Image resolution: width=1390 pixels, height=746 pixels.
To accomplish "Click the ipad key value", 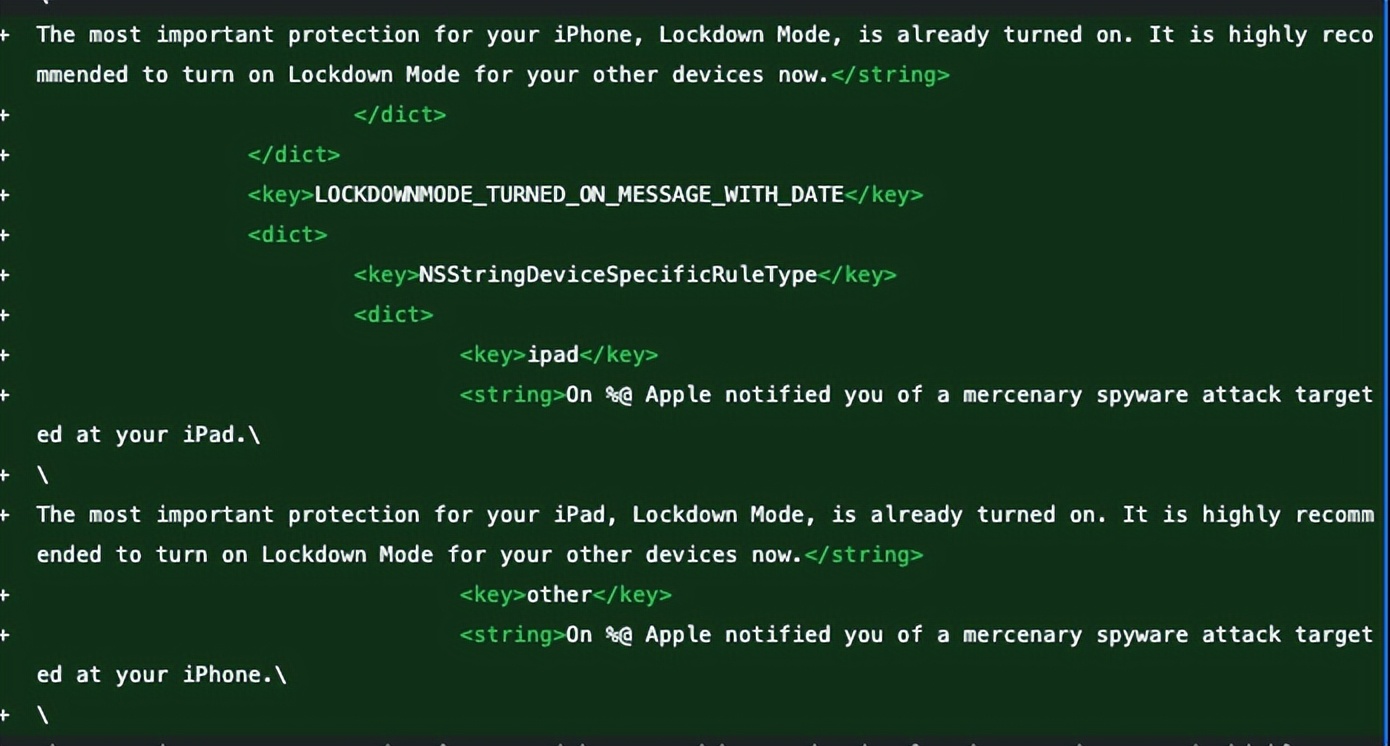I will [x=553, y=354].
